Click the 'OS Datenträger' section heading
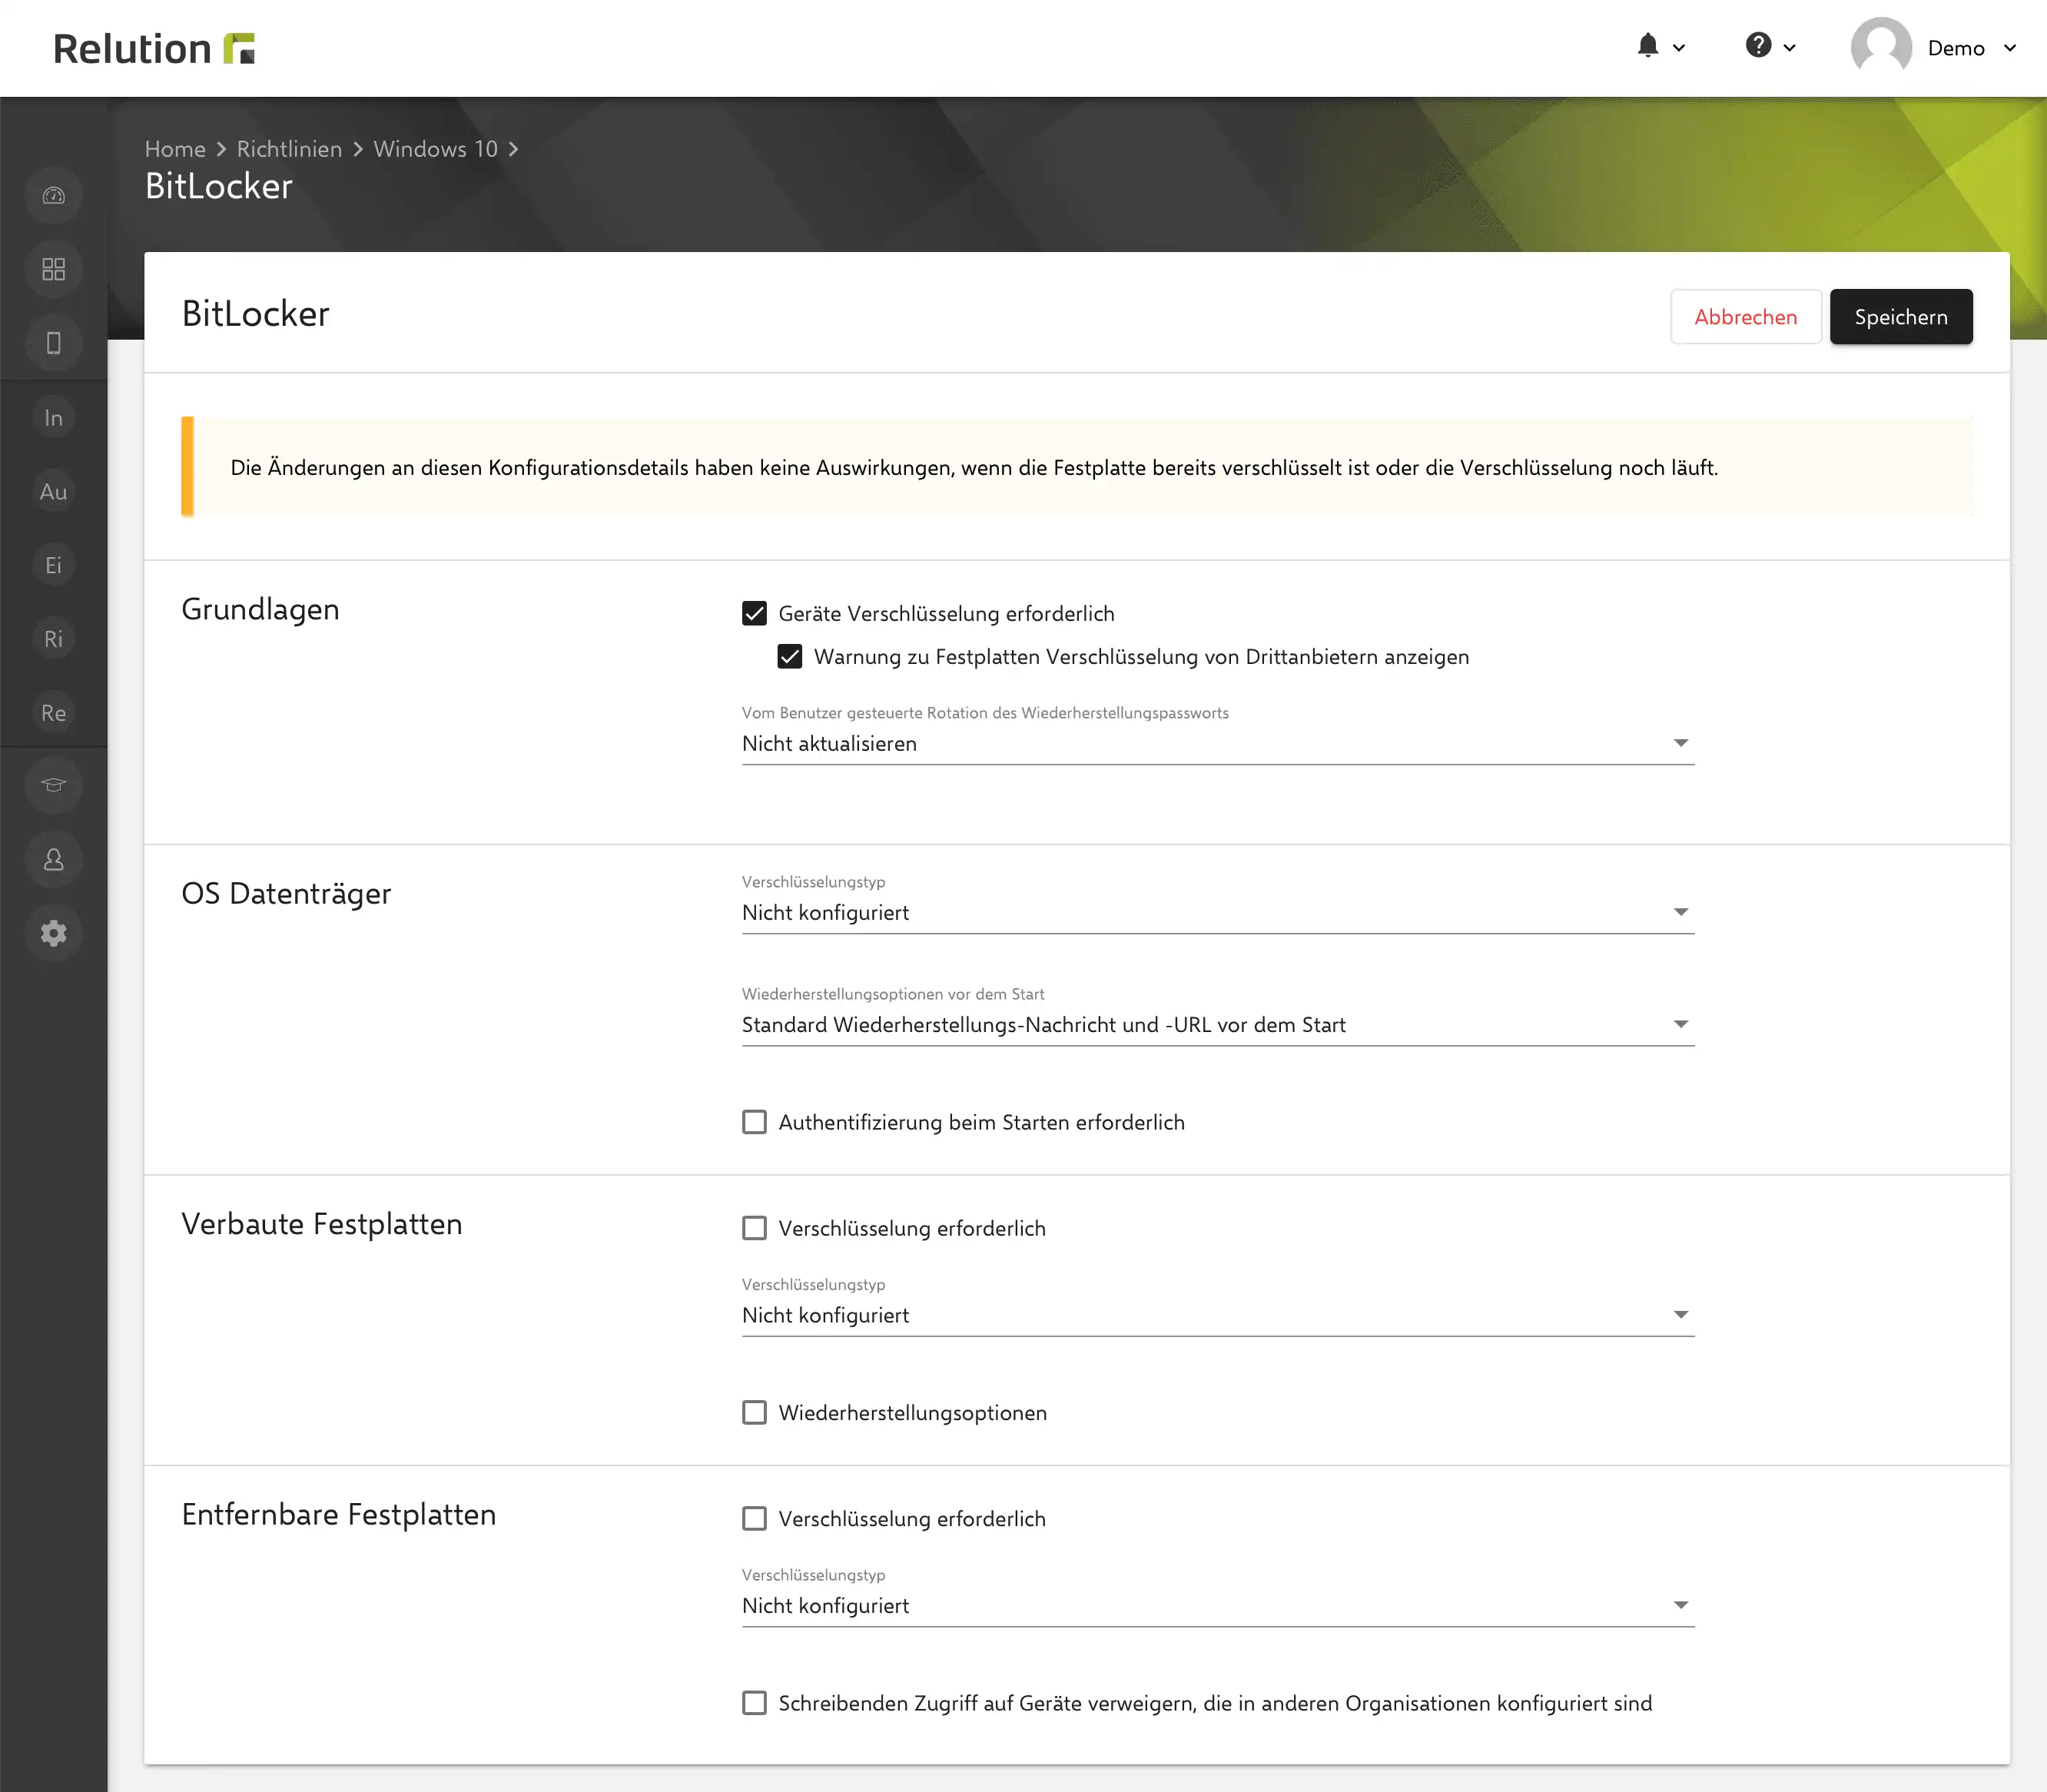 [286, 894]
